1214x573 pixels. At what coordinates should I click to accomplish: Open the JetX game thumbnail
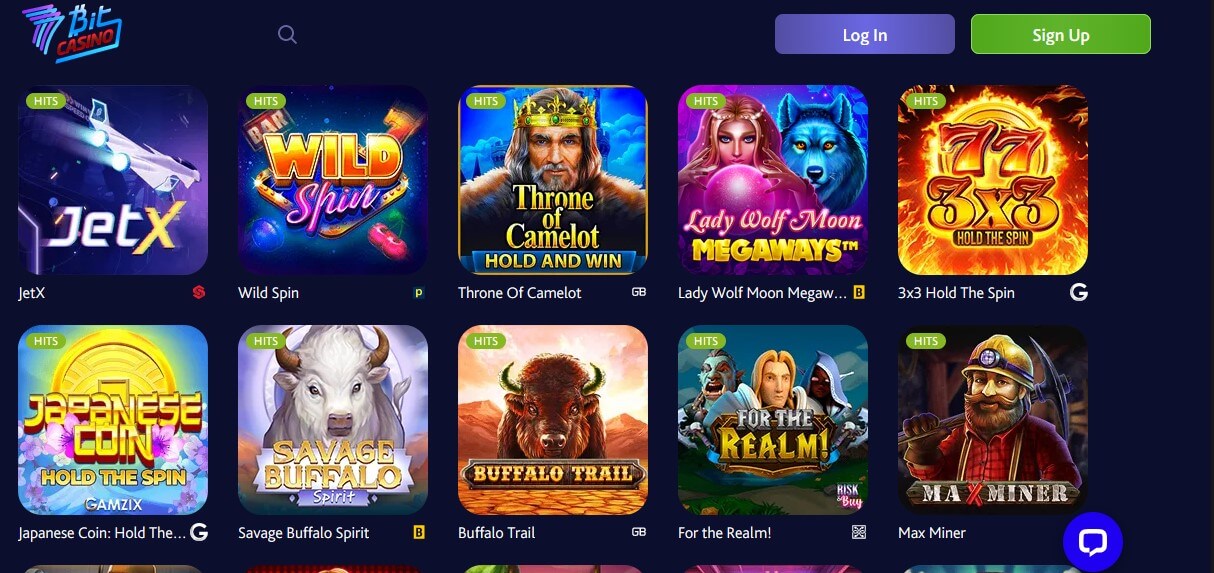point(113,180)
